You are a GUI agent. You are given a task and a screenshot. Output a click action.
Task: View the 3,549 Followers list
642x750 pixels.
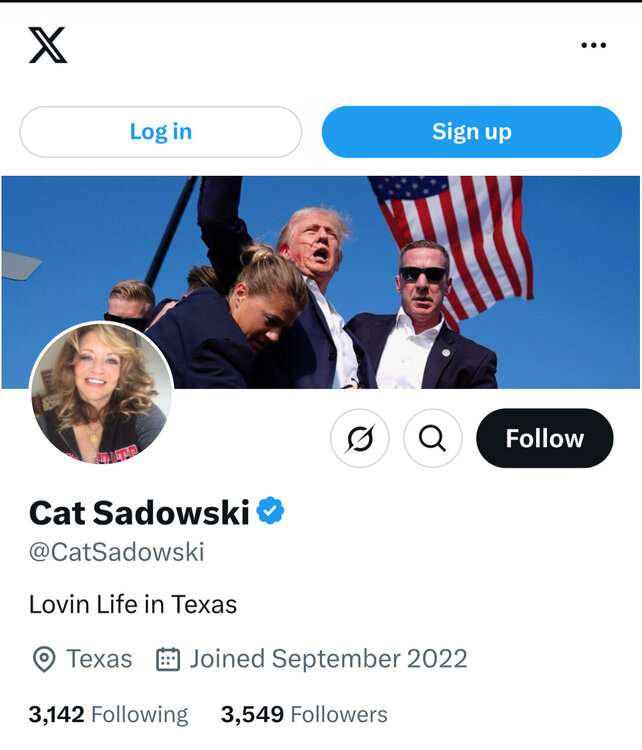tap(304, 714)
